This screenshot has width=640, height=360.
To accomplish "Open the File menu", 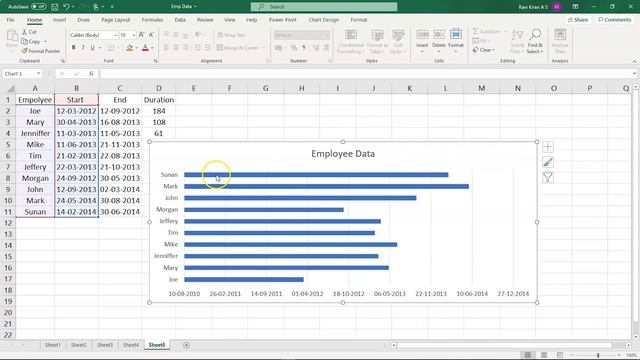I will (11, 20).
